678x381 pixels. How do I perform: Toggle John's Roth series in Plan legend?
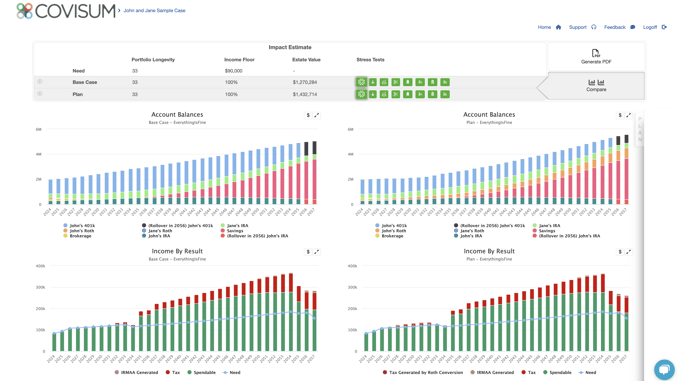pyautogui.click(x=390, y=231)
